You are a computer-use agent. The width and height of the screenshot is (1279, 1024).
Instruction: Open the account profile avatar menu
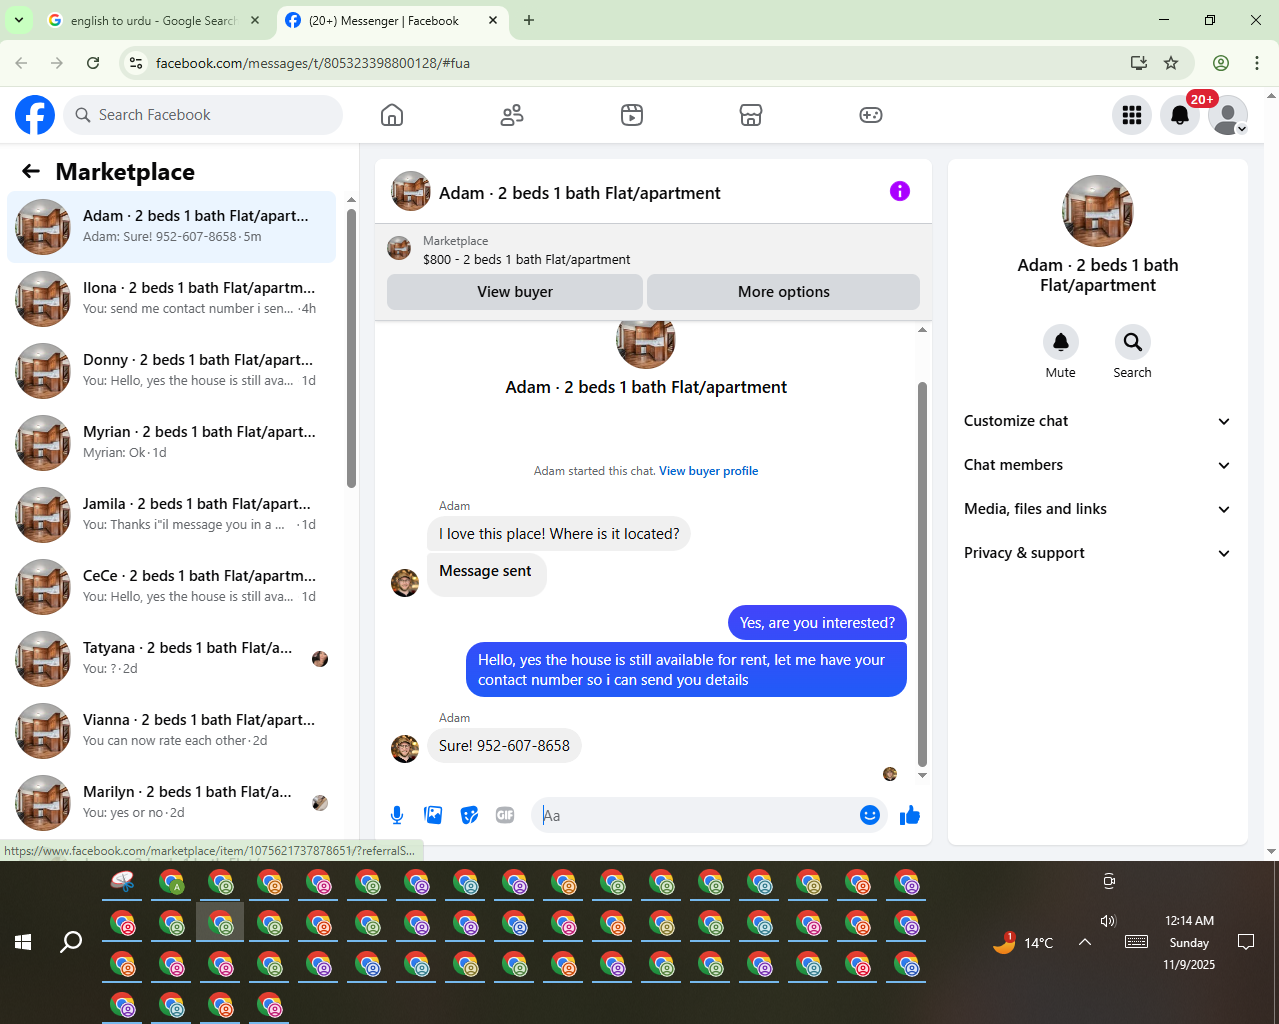click(x=1228, y=115)
